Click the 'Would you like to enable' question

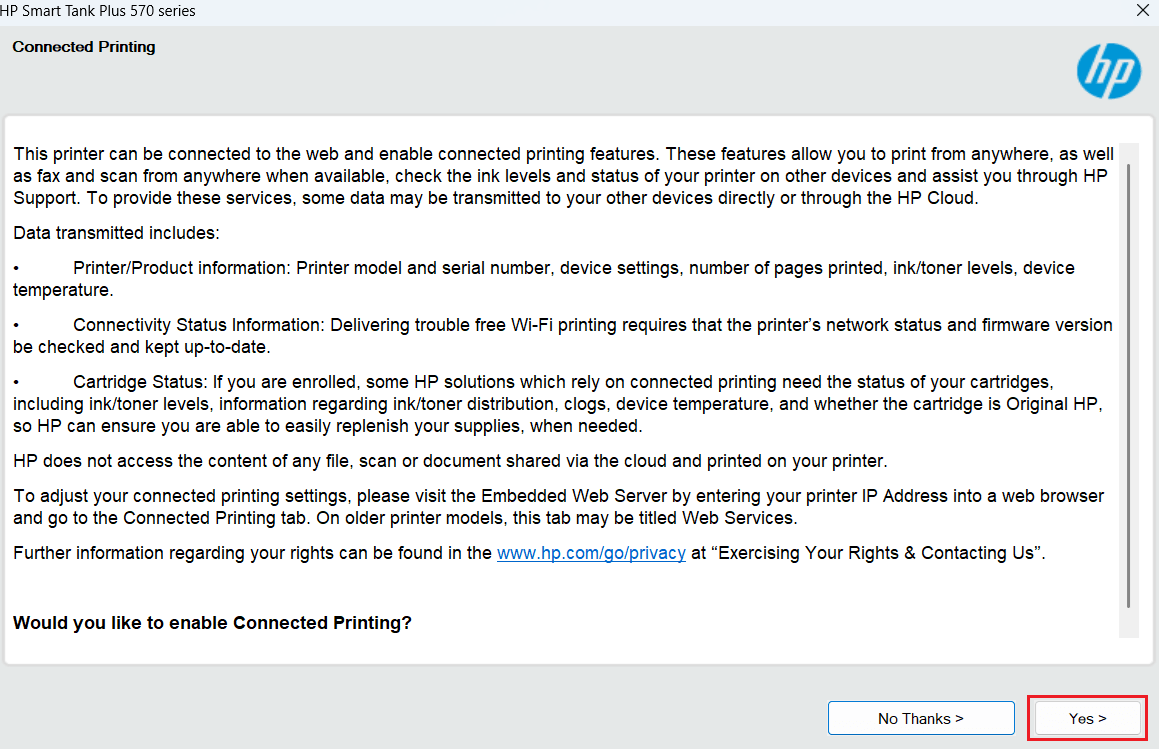(212, 623)
